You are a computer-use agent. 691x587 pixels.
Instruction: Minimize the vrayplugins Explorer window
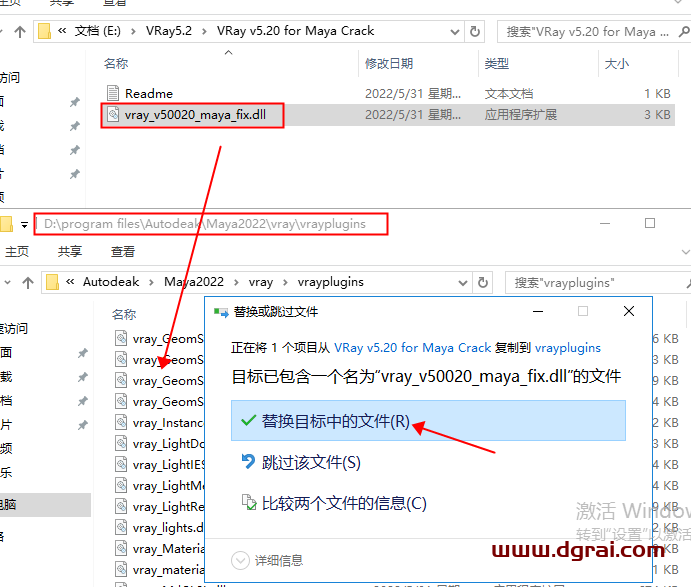pos(605,223)
